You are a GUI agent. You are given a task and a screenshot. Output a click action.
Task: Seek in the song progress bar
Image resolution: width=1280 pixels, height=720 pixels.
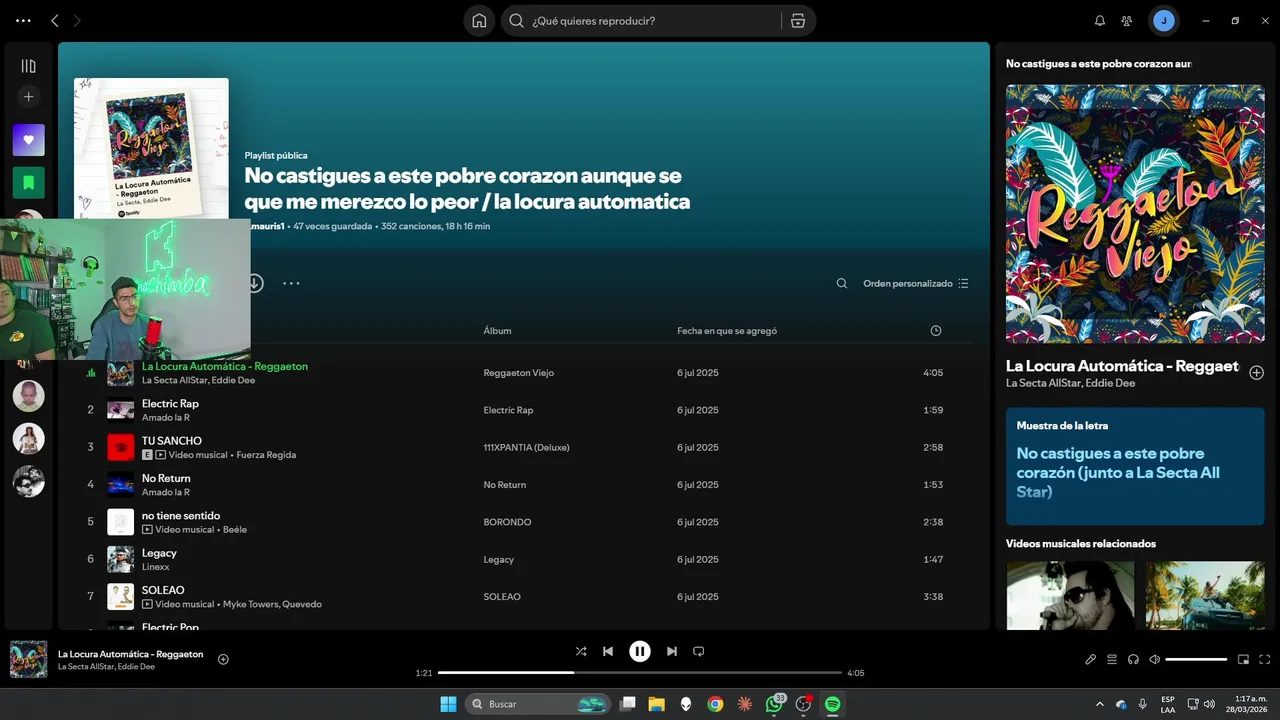coord(640,673)
